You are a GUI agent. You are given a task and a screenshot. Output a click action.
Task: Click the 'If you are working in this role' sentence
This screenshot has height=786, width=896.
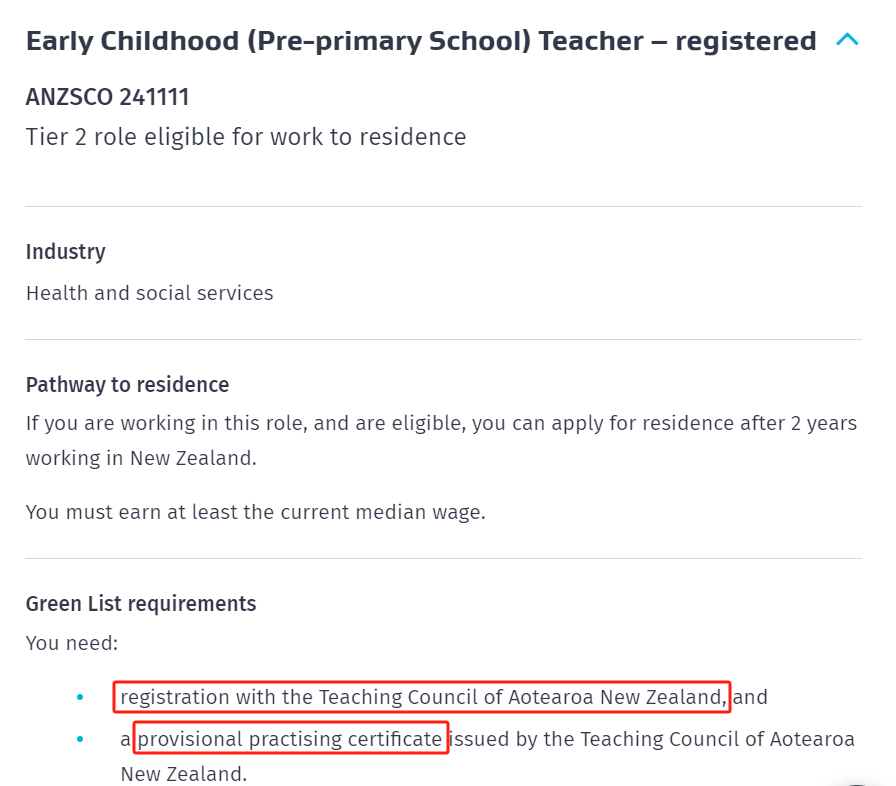point(441,423)
